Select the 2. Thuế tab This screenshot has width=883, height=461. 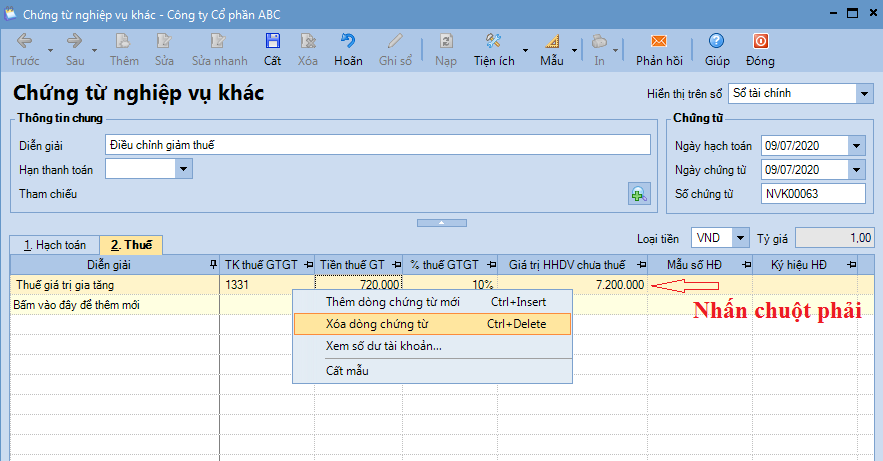pos(131,245)
